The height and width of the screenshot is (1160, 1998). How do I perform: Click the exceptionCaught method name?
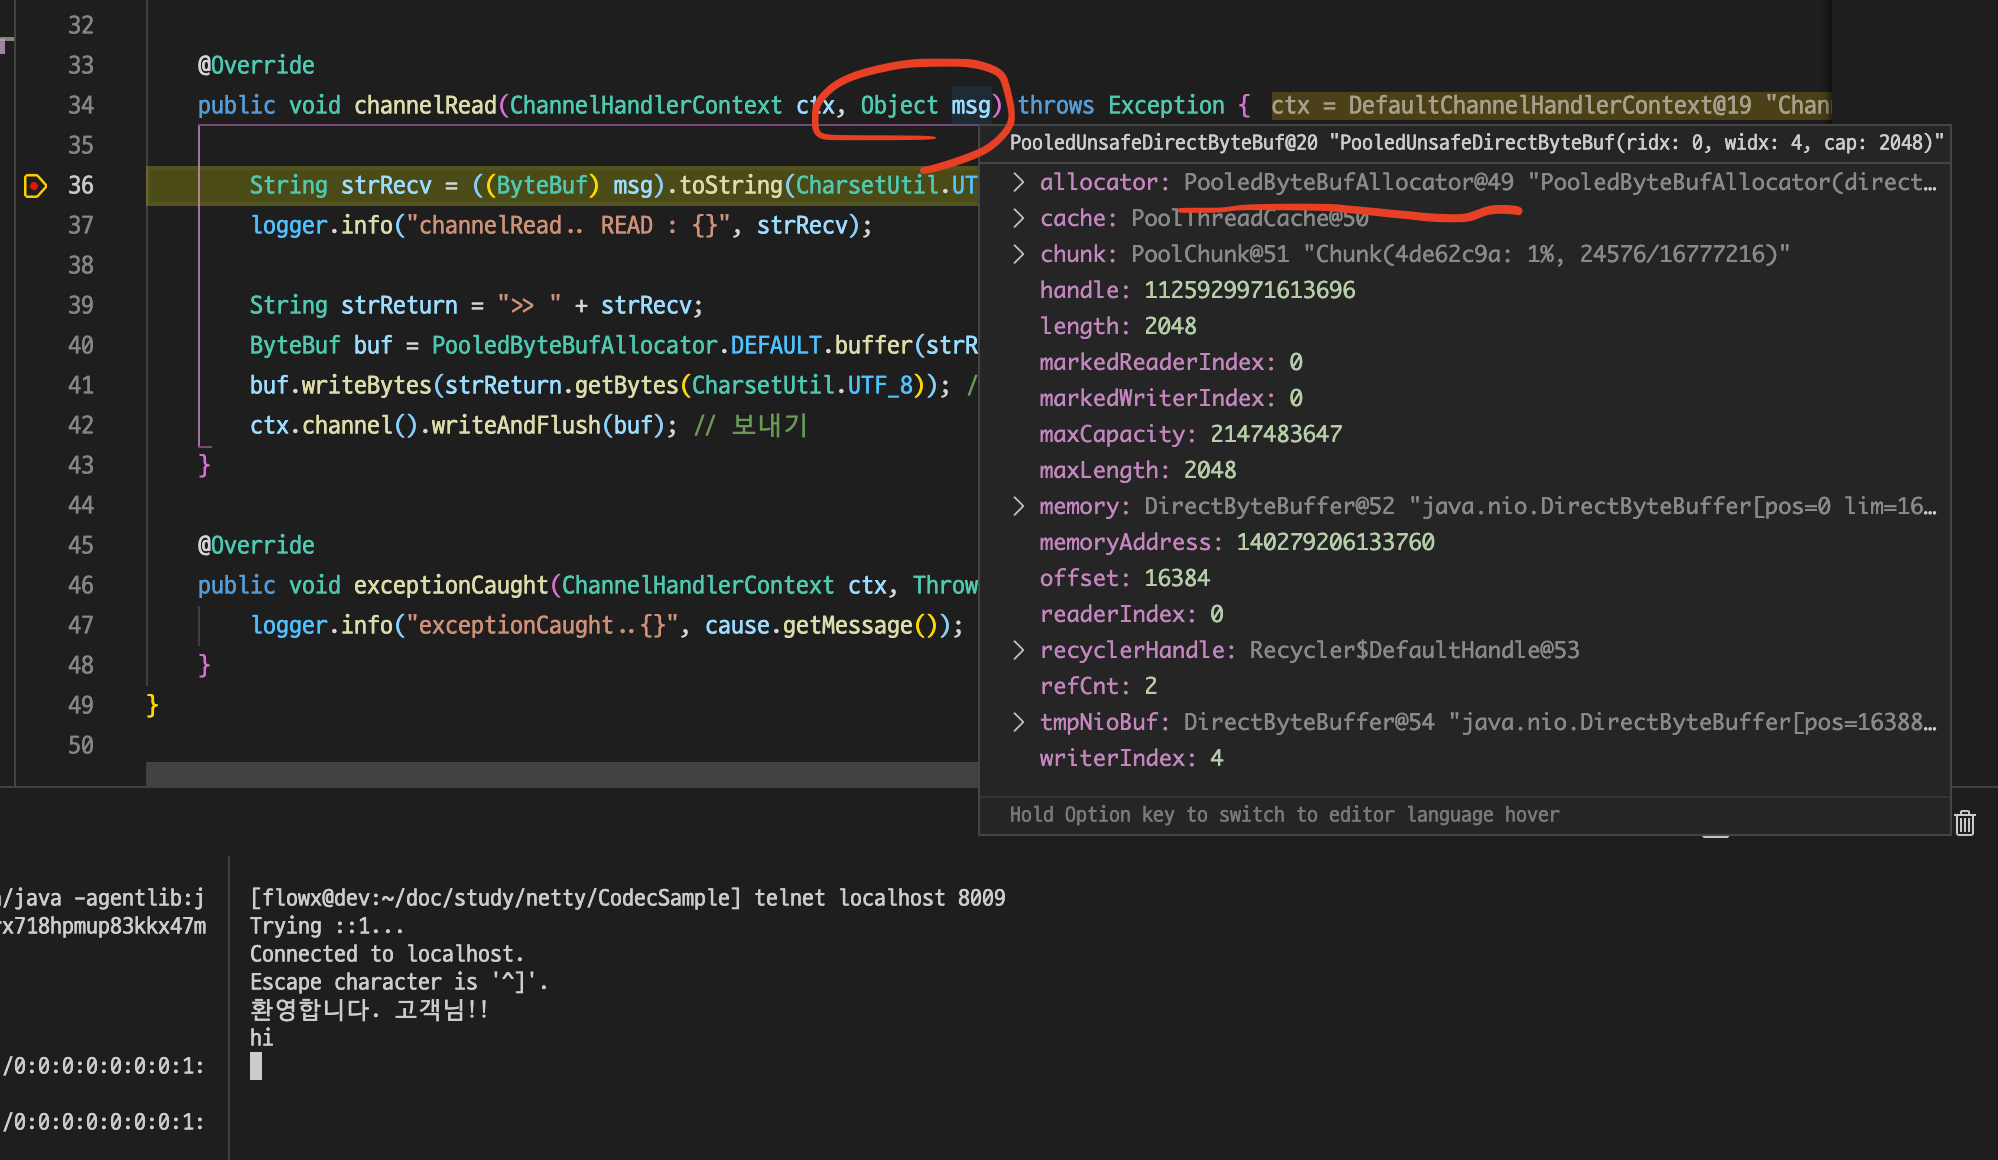point(450,586)
